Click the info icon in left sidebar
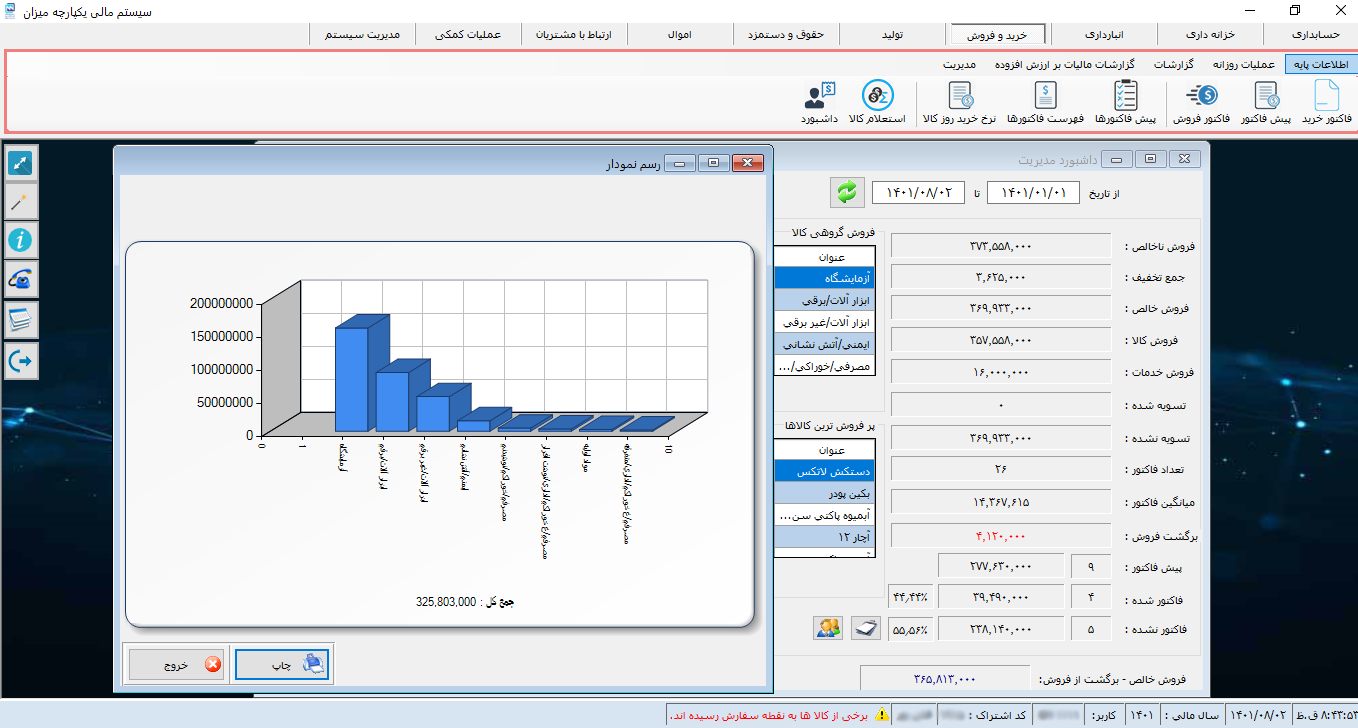Viewport: 1358px width, 728px height. click(21, 240)
